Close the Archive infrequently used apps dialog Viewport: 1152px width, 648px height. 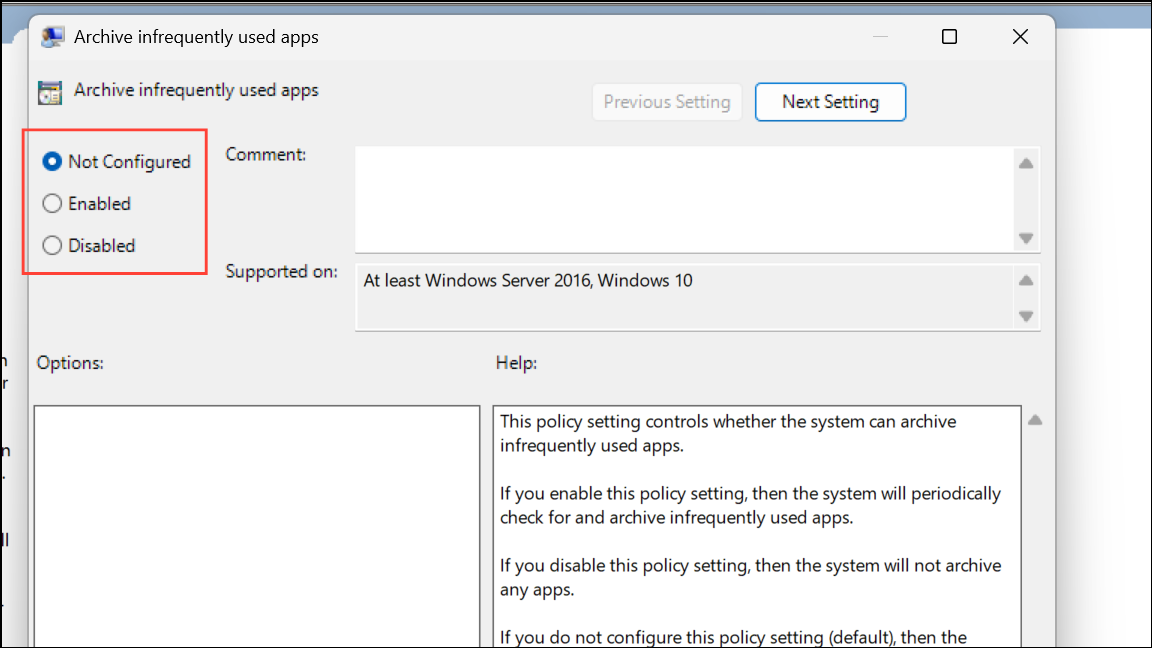1020,37
